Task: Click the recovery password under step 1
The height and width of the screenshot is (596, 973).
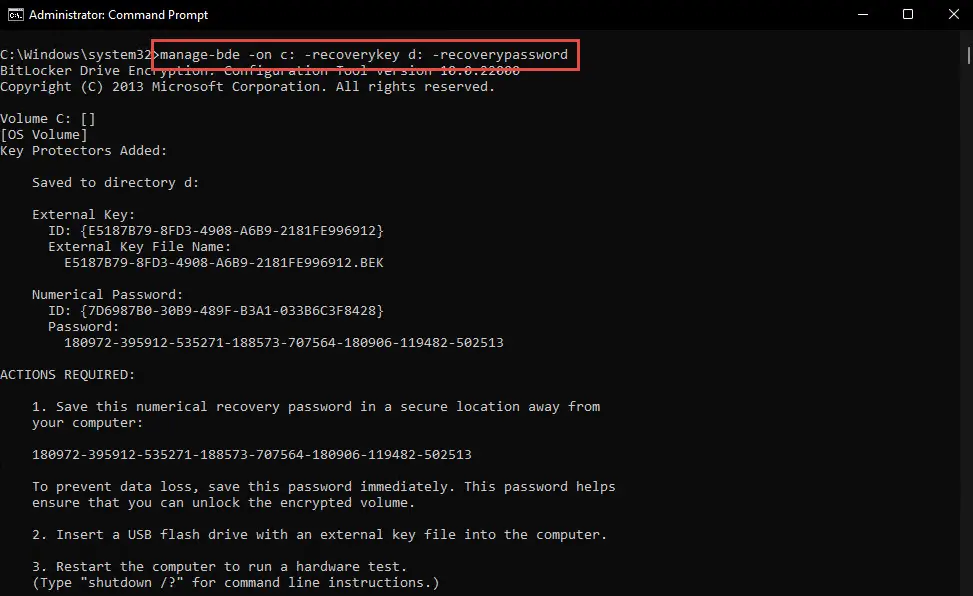Action: tap(251, 455)
